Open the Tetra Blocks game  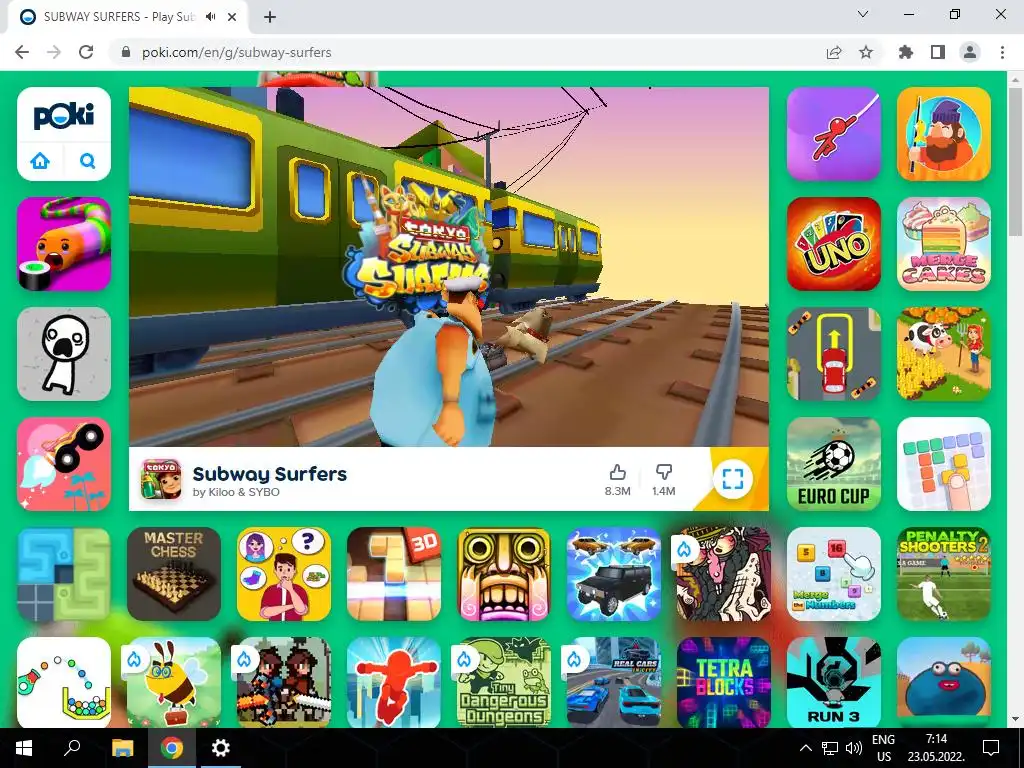pyautogui.click(x=724, y=682)
